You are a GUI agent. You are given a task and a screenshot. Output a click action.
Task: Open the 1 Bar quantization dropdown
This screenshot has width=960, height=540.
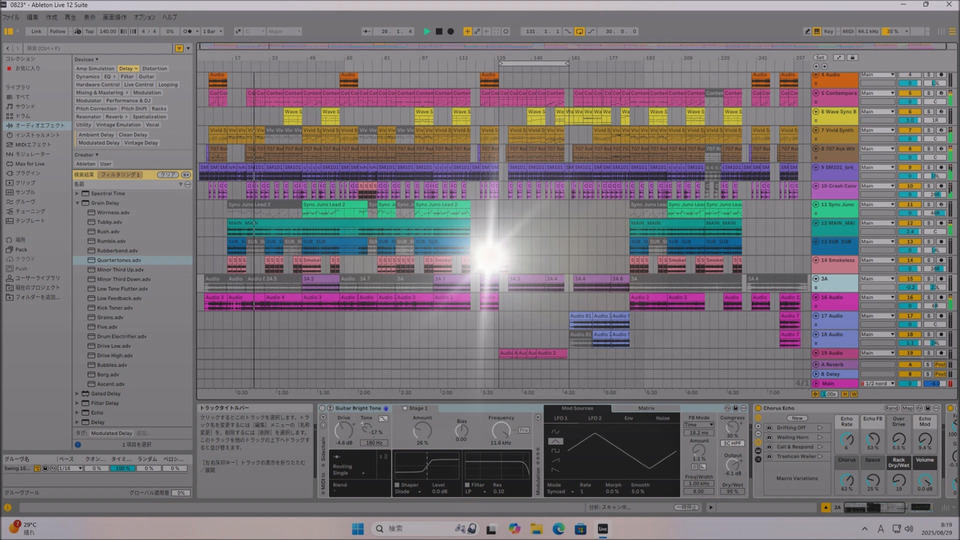pos(212,31)
